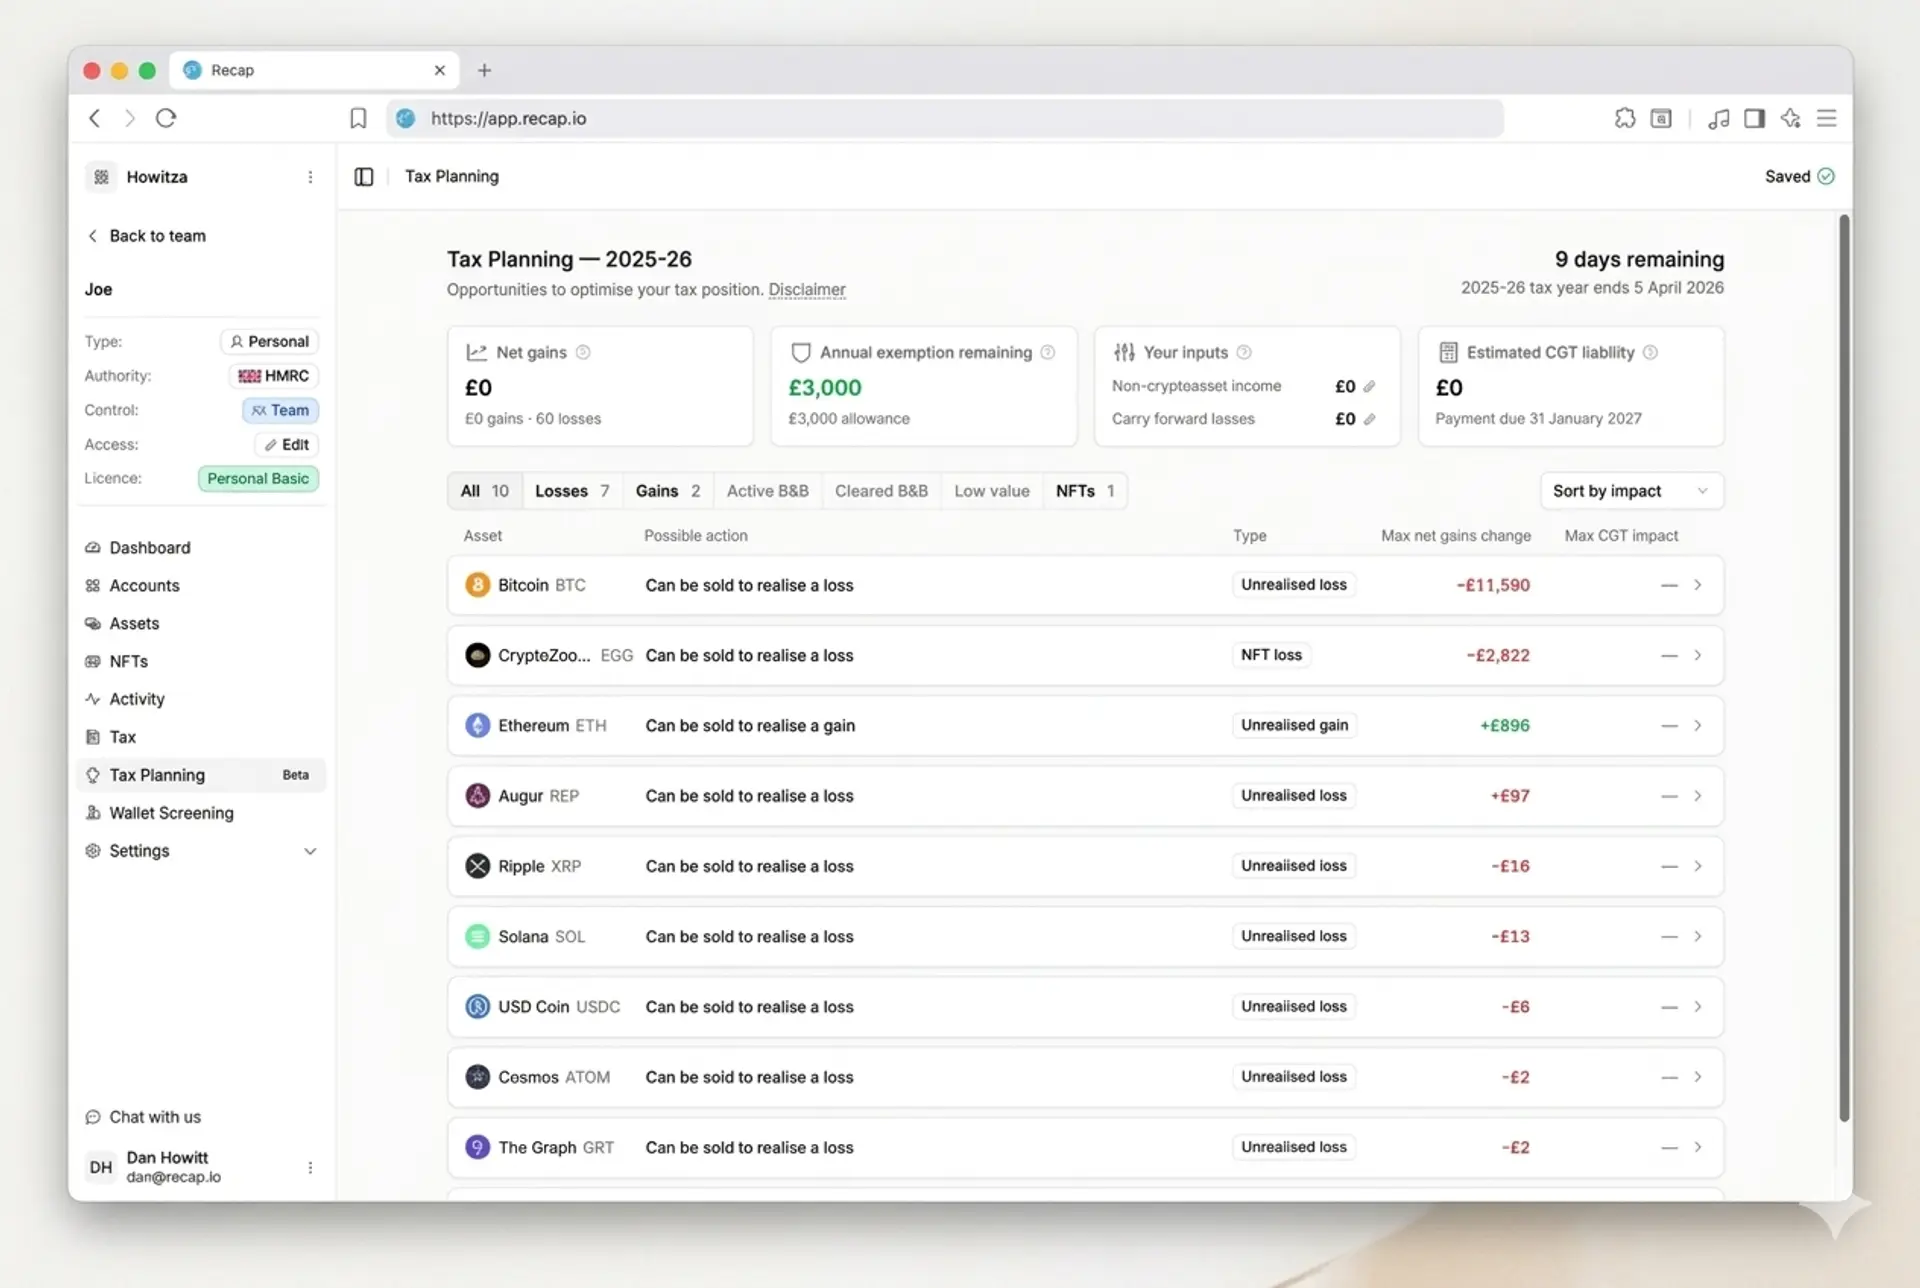Select the NFTs filter tab

click(x=1085, y=491)
